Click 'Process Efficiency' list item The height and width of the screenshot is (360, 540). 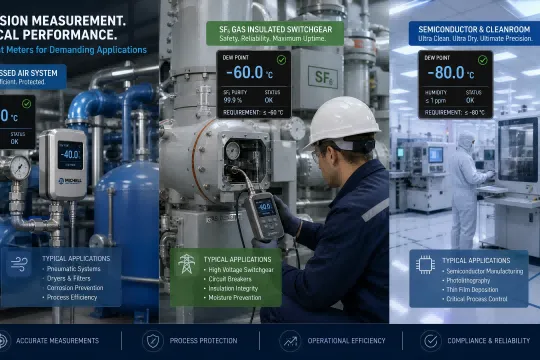coord(72,297)
